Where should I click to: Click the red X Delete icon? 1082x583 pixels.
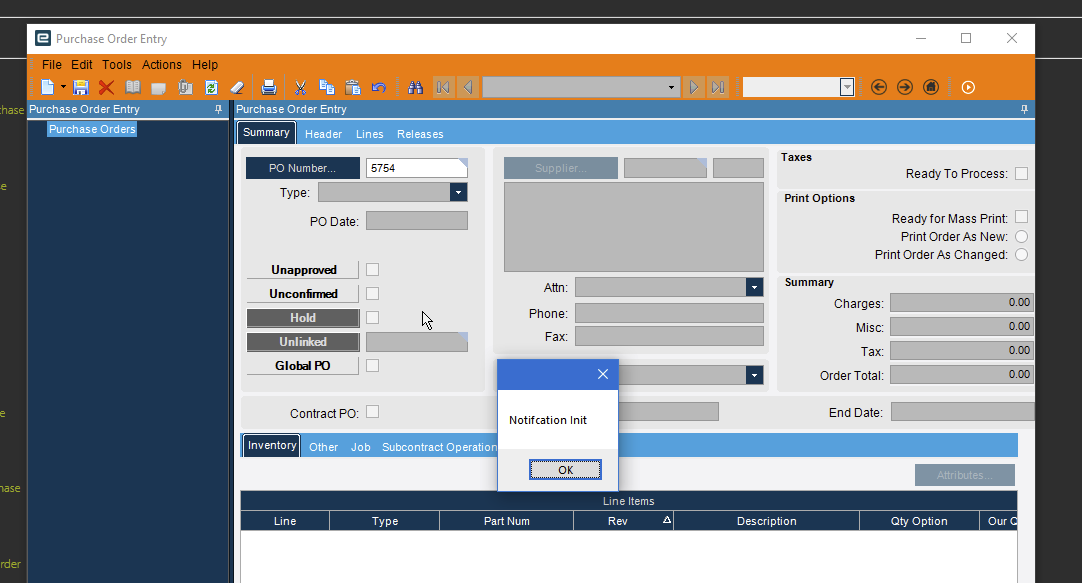(x=106, y=88)
